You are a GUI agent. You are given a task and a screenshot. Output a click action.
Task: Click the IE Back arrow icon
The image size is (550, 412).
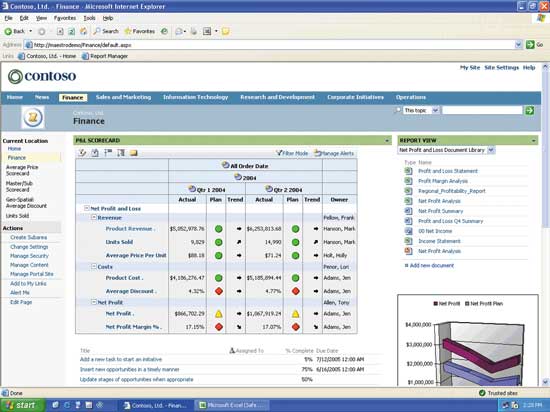point(8,32)
